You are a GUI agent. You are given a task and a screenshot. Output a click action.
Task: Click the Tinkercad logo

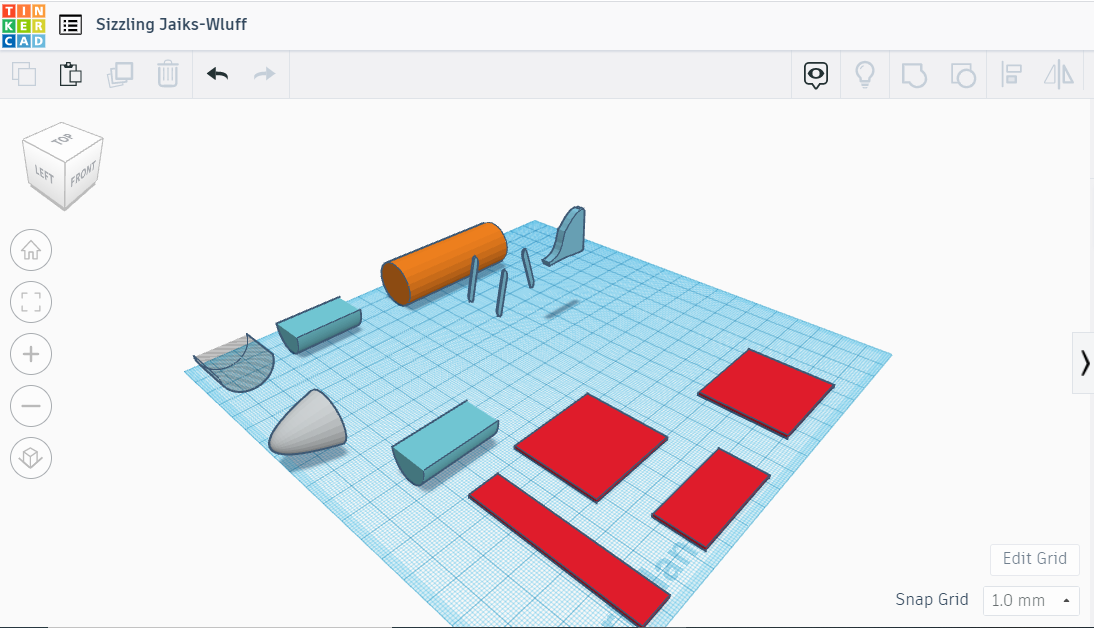tap(24, 25)
